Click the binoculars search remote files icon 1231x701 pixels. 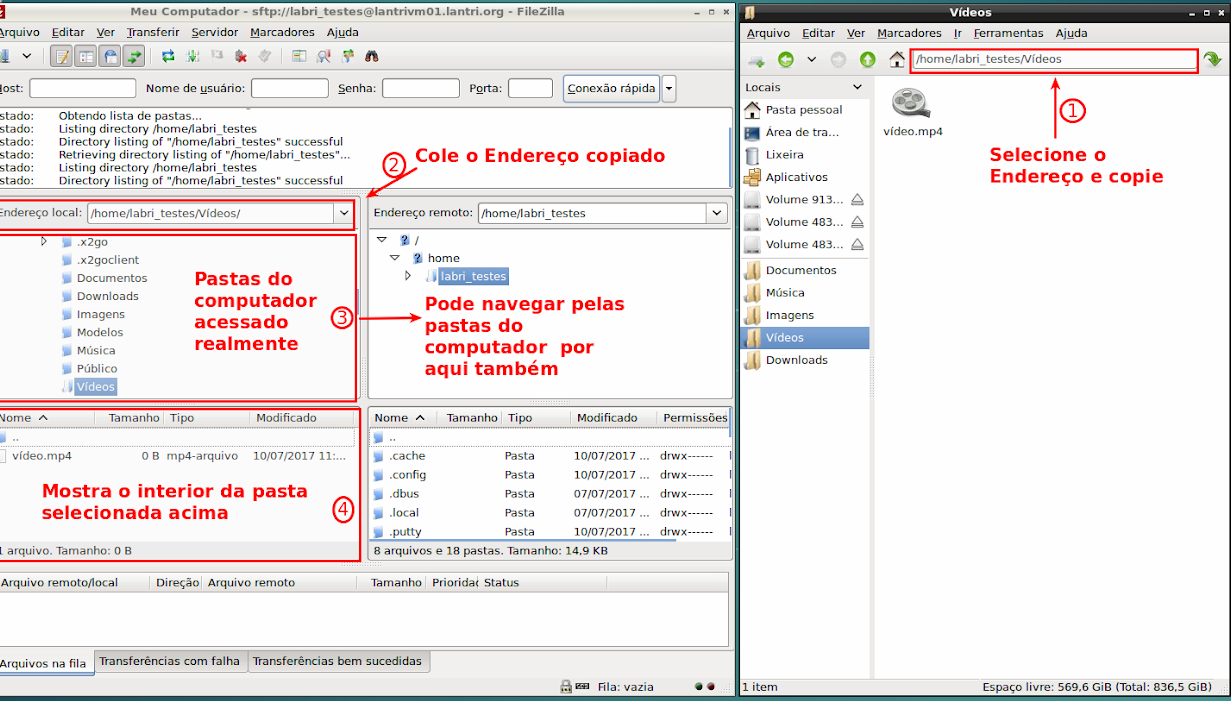pyautogui.click(x=371, y=57)
